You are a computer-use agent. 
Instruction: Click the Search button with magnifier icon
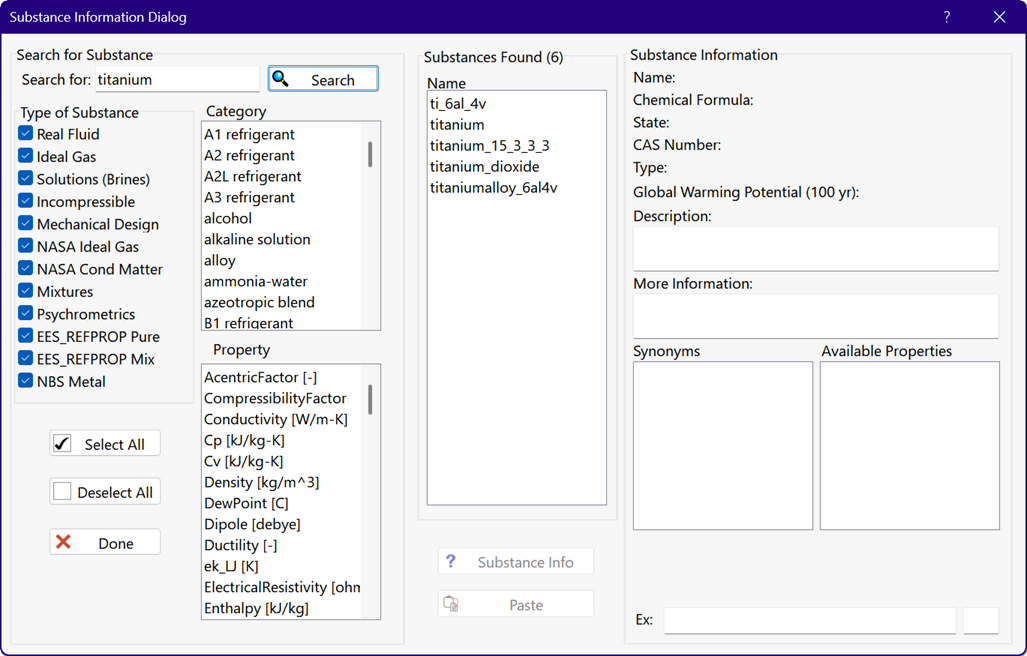323,79
